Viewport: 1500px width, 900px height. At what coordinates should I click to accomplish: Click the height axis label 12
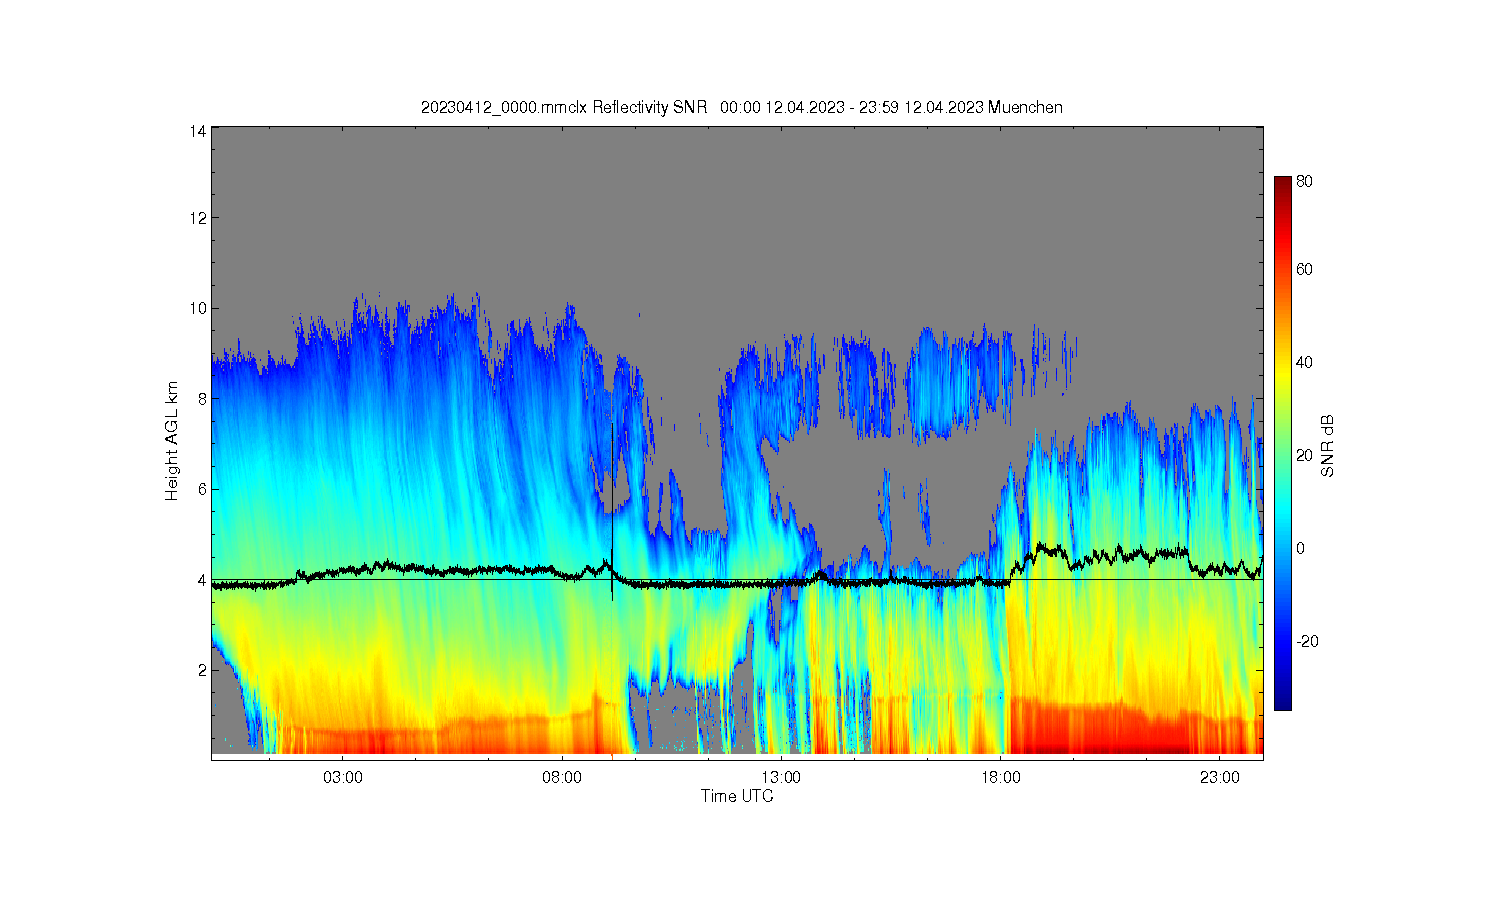[x=198, y=218]
